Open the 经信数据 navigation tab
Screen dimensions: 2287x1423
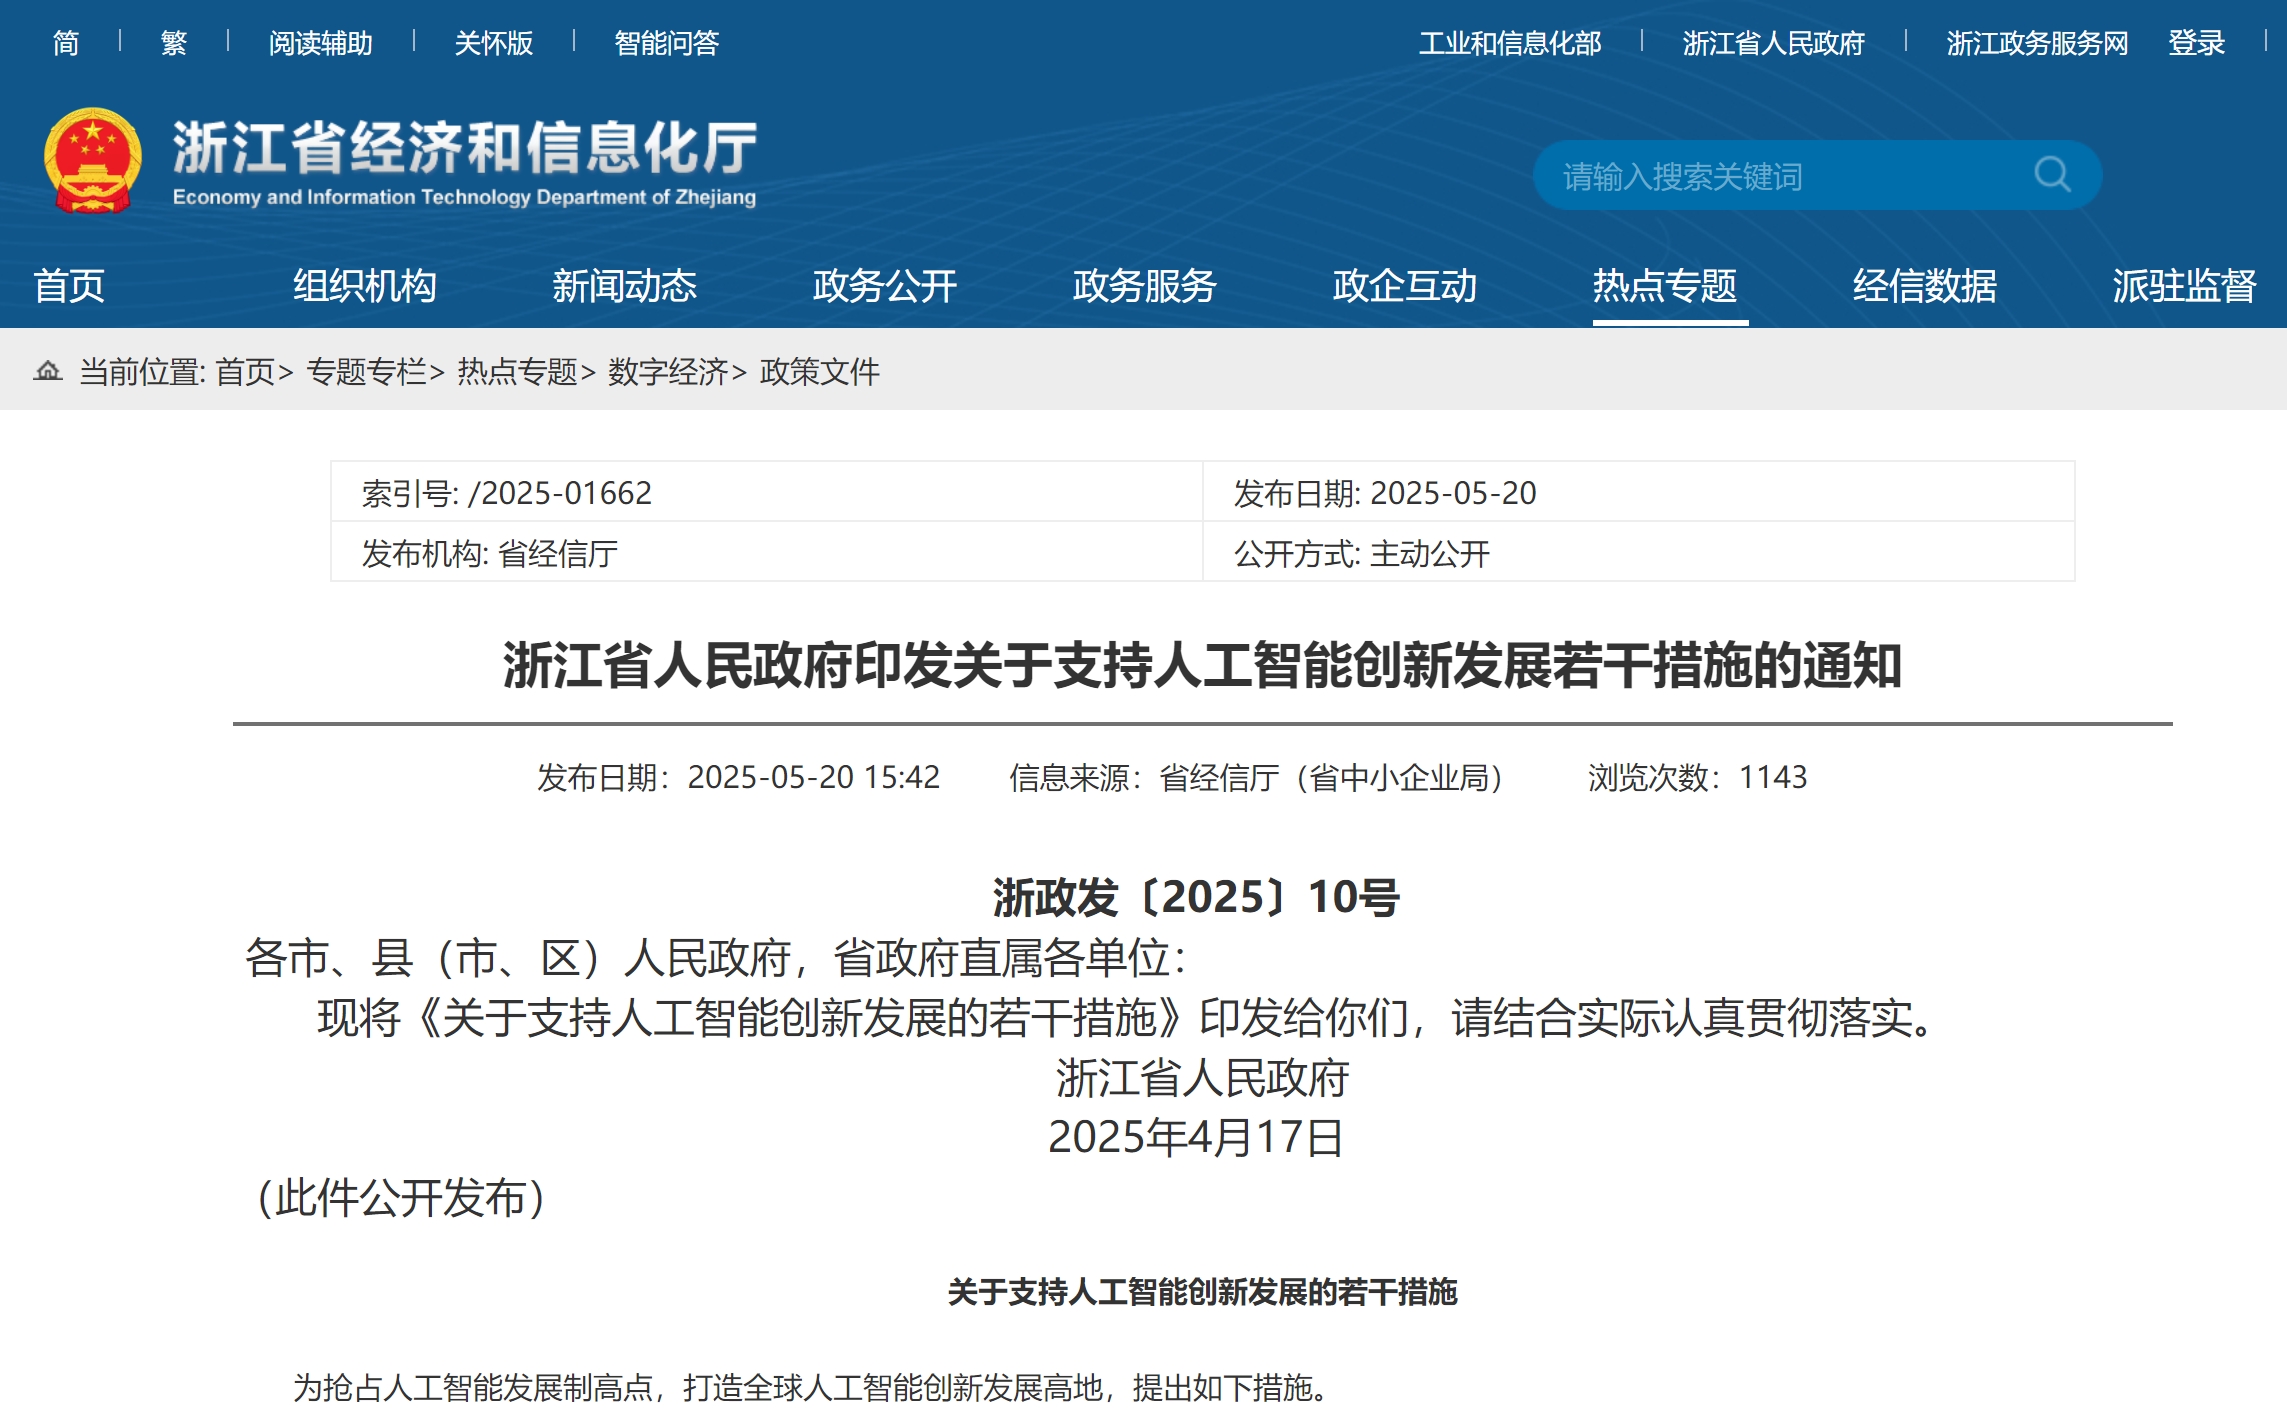click(1923, 287)
